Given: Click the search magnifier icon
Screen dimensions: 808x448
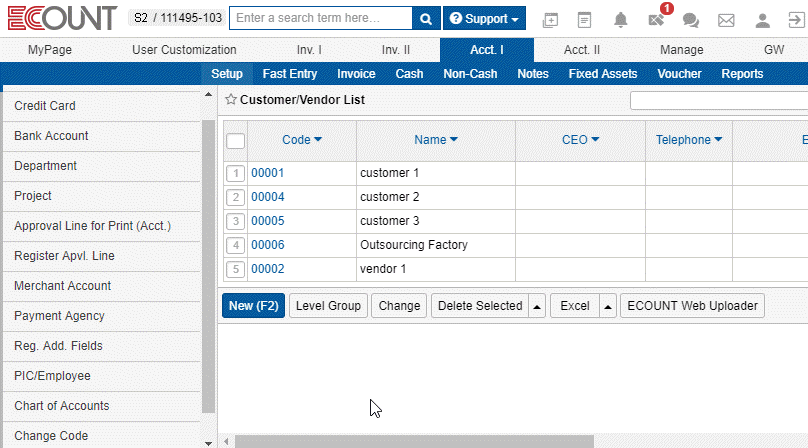Looking at the screenshot, I should (x=426, y=19).
